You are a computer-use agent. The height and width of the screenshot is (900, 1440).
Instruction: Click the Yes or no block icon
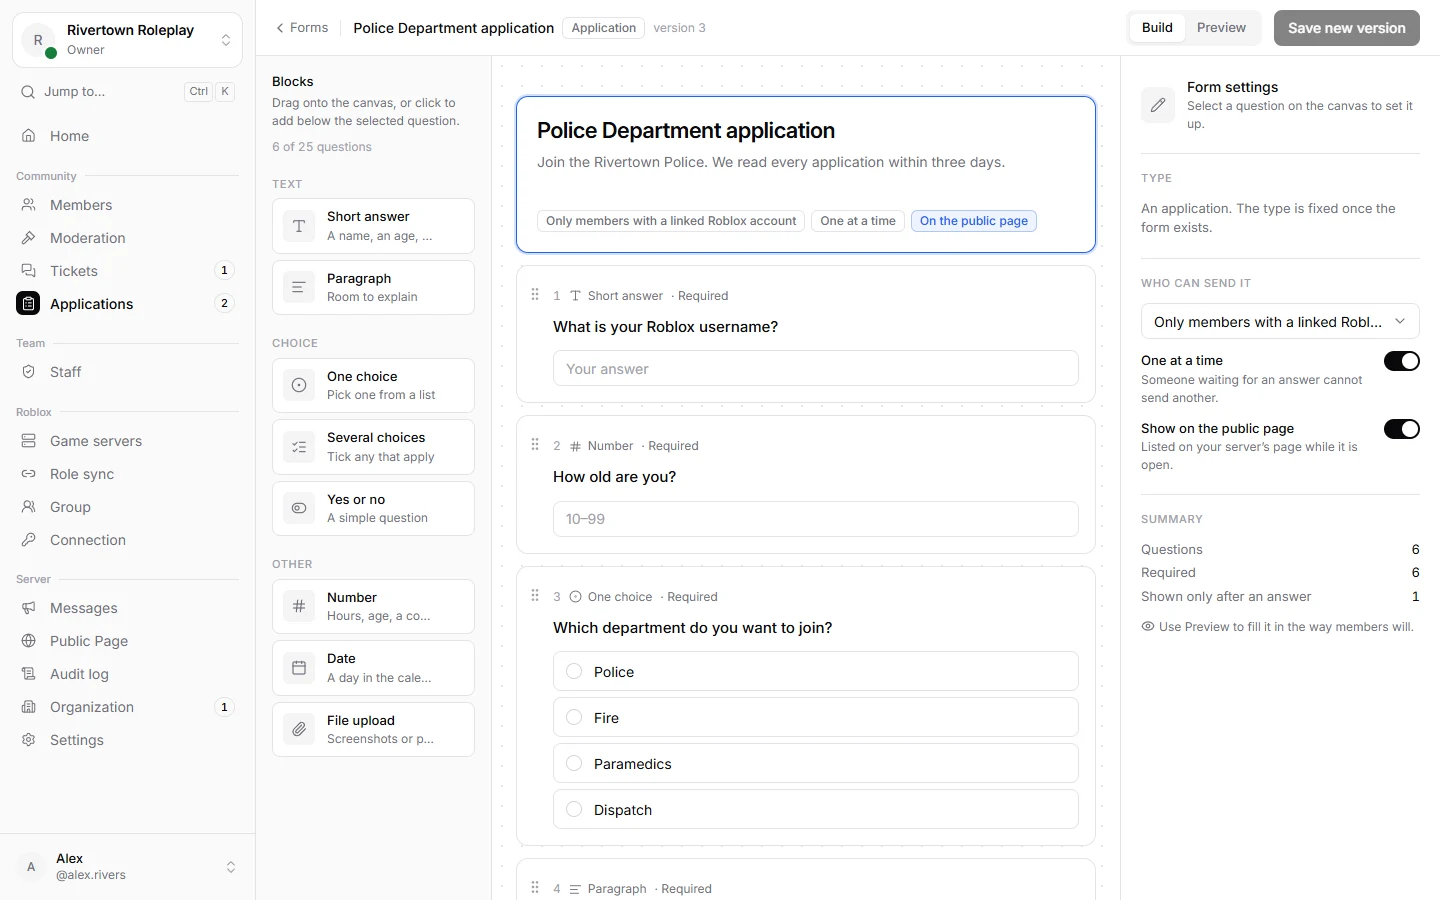[x=299, y=508]
